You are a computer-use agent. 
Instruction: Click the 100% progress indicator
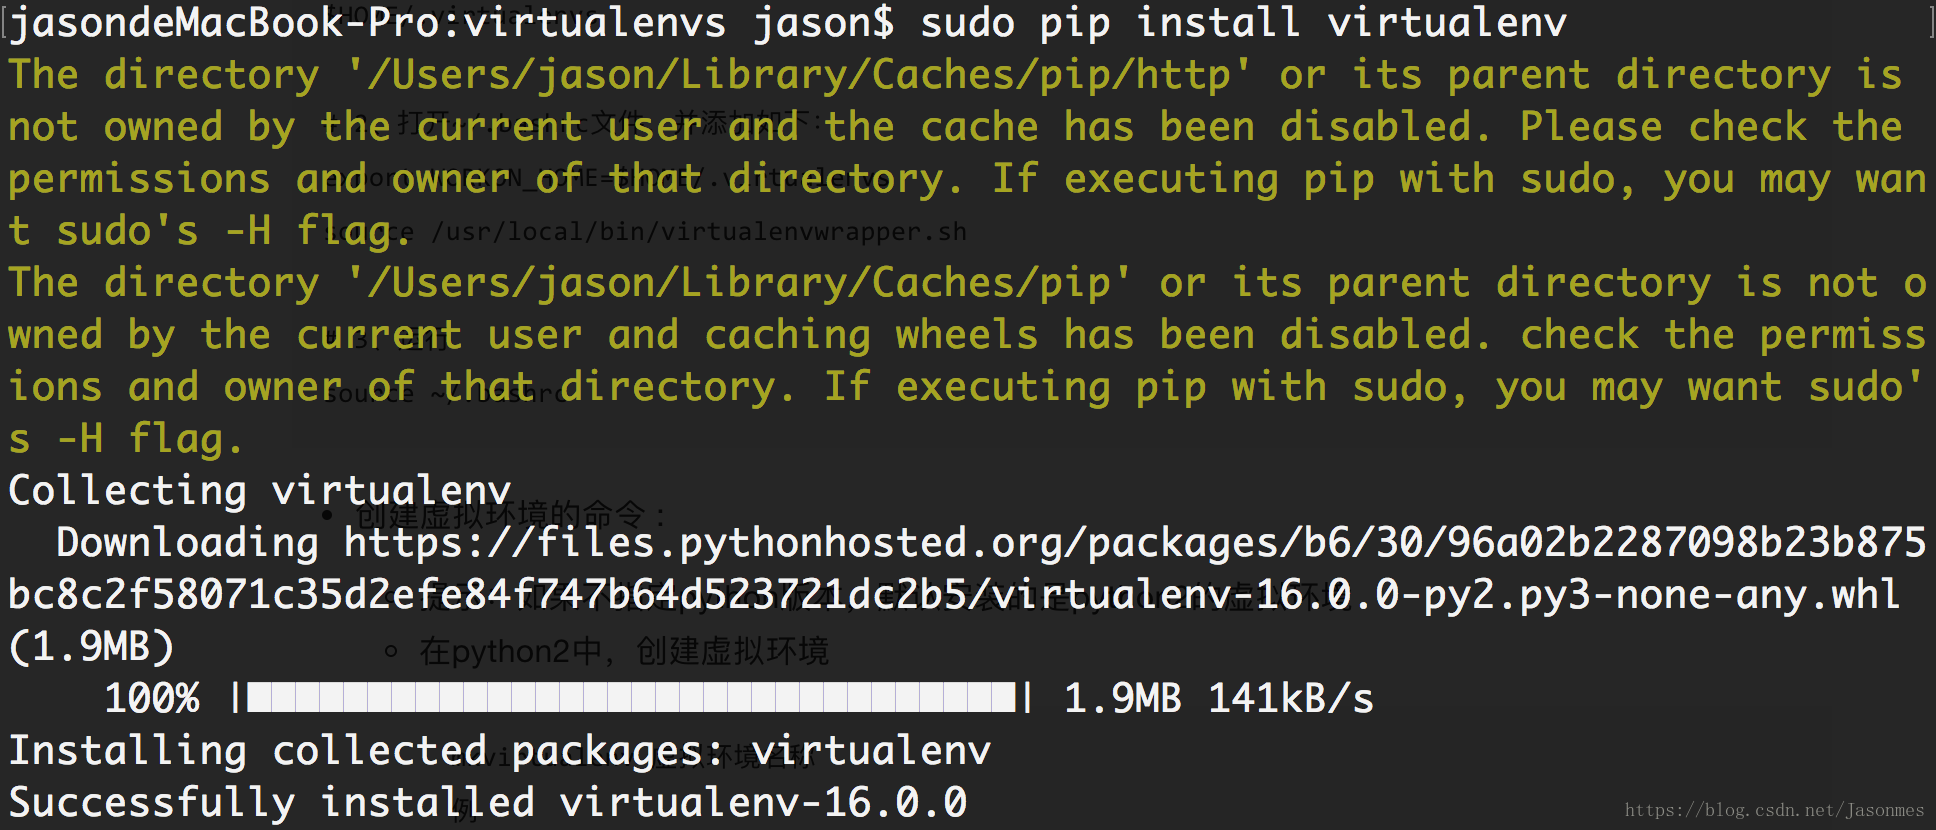(152, 698)
